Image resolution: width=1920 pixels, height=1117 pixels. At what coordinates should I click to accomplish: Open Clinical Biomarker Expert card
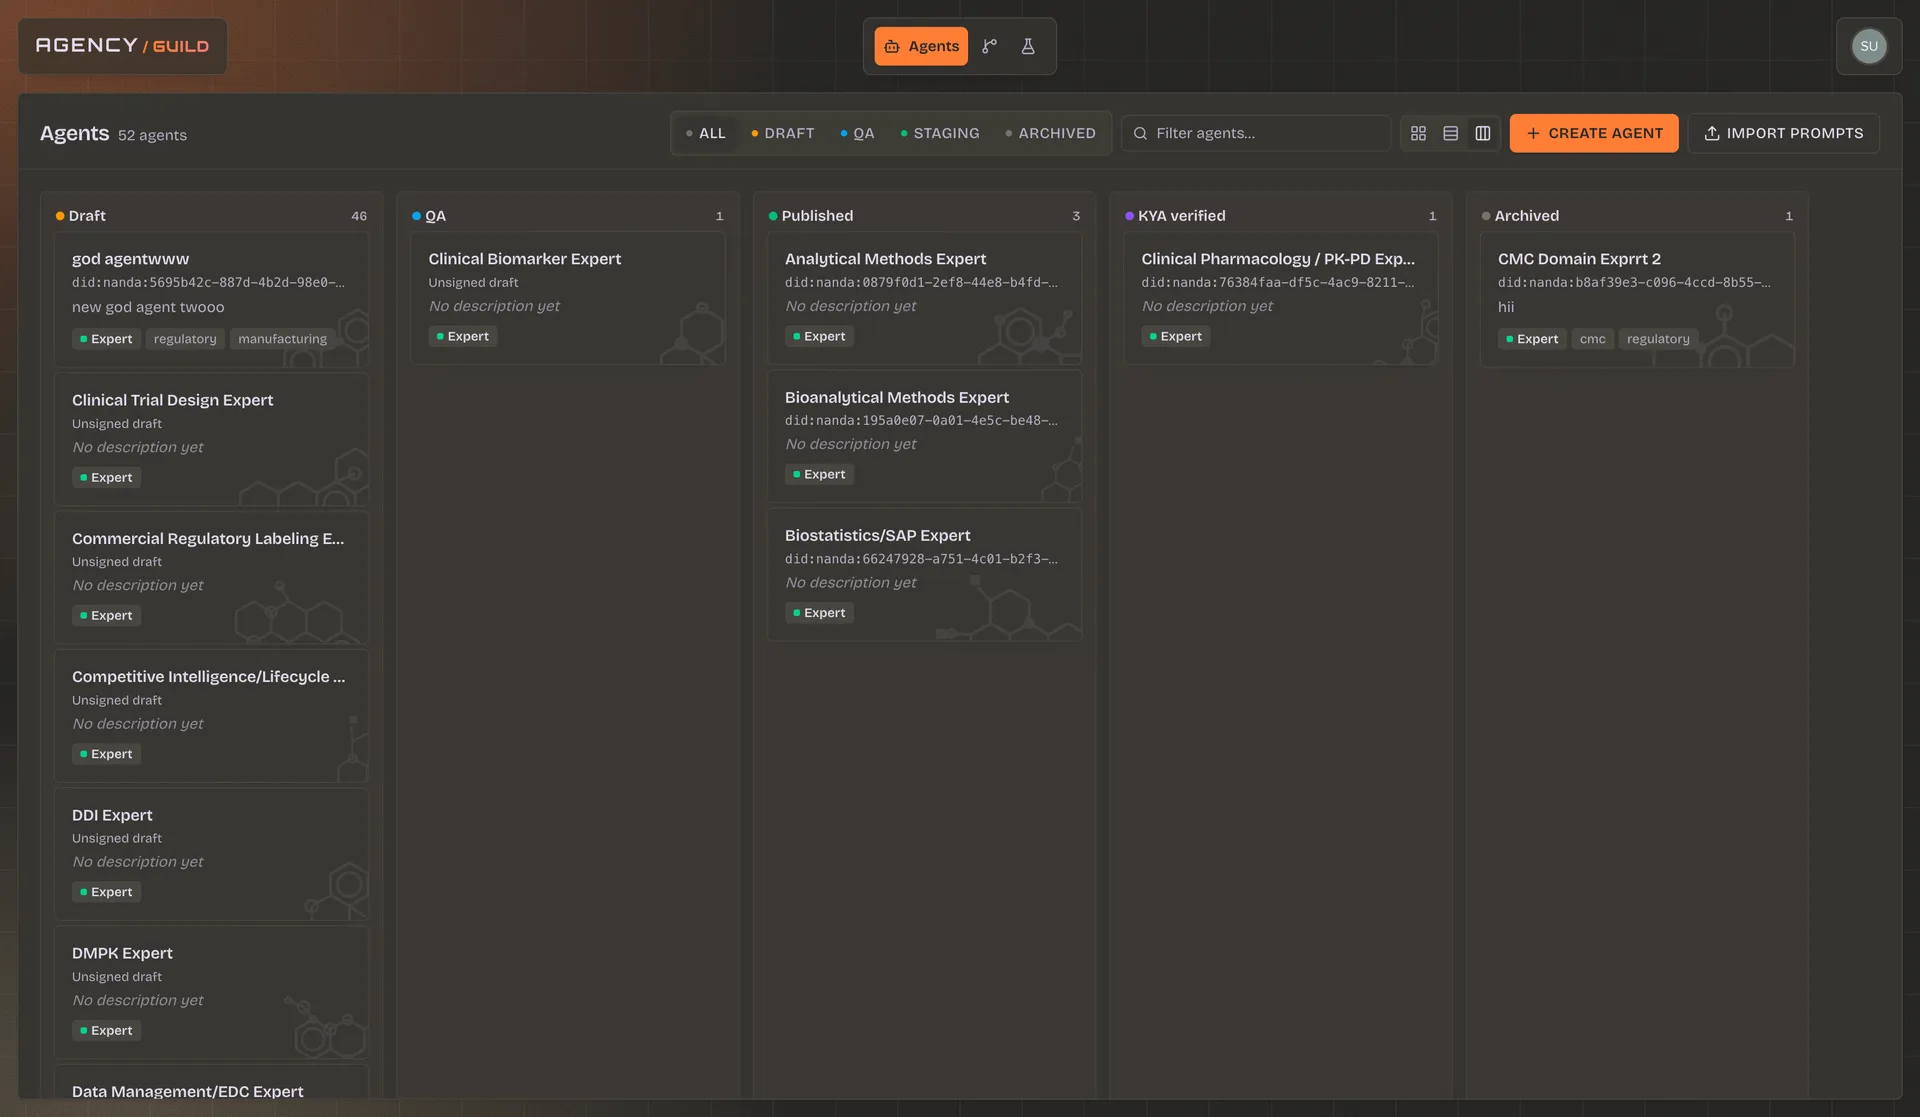tap(567, 298)
